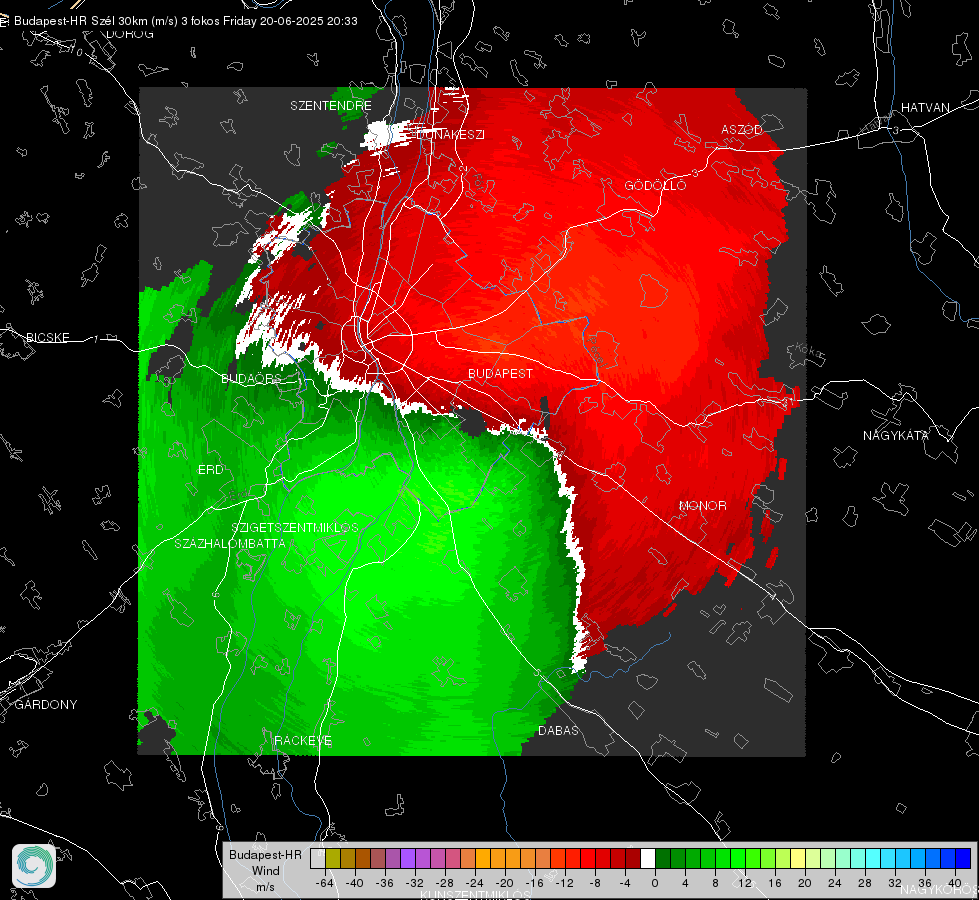
Task: Click the GARDONY town label
Action: click(x=46, y=705)
